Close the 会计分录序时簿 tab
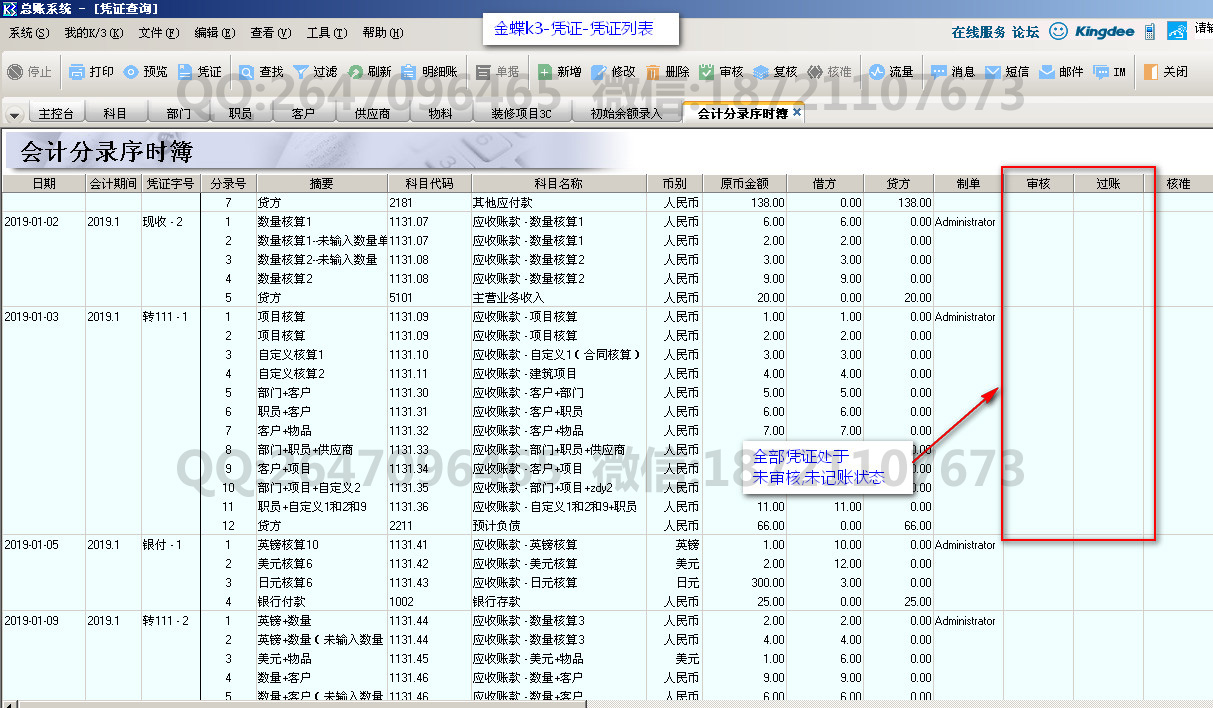 coord(797,113)
